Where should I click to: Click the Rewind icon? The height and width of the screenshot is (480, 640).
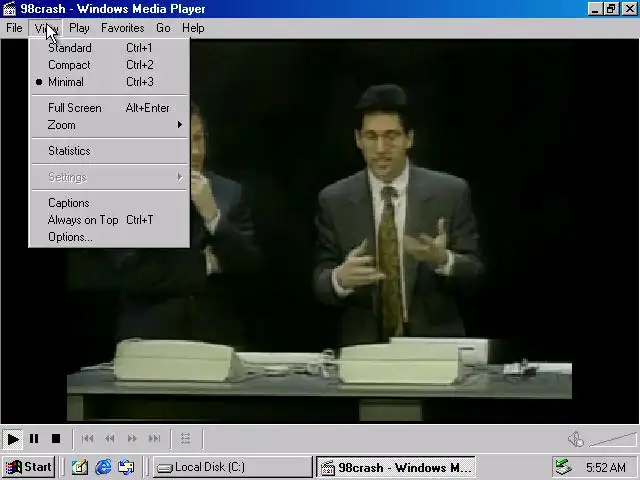(109, 439)
